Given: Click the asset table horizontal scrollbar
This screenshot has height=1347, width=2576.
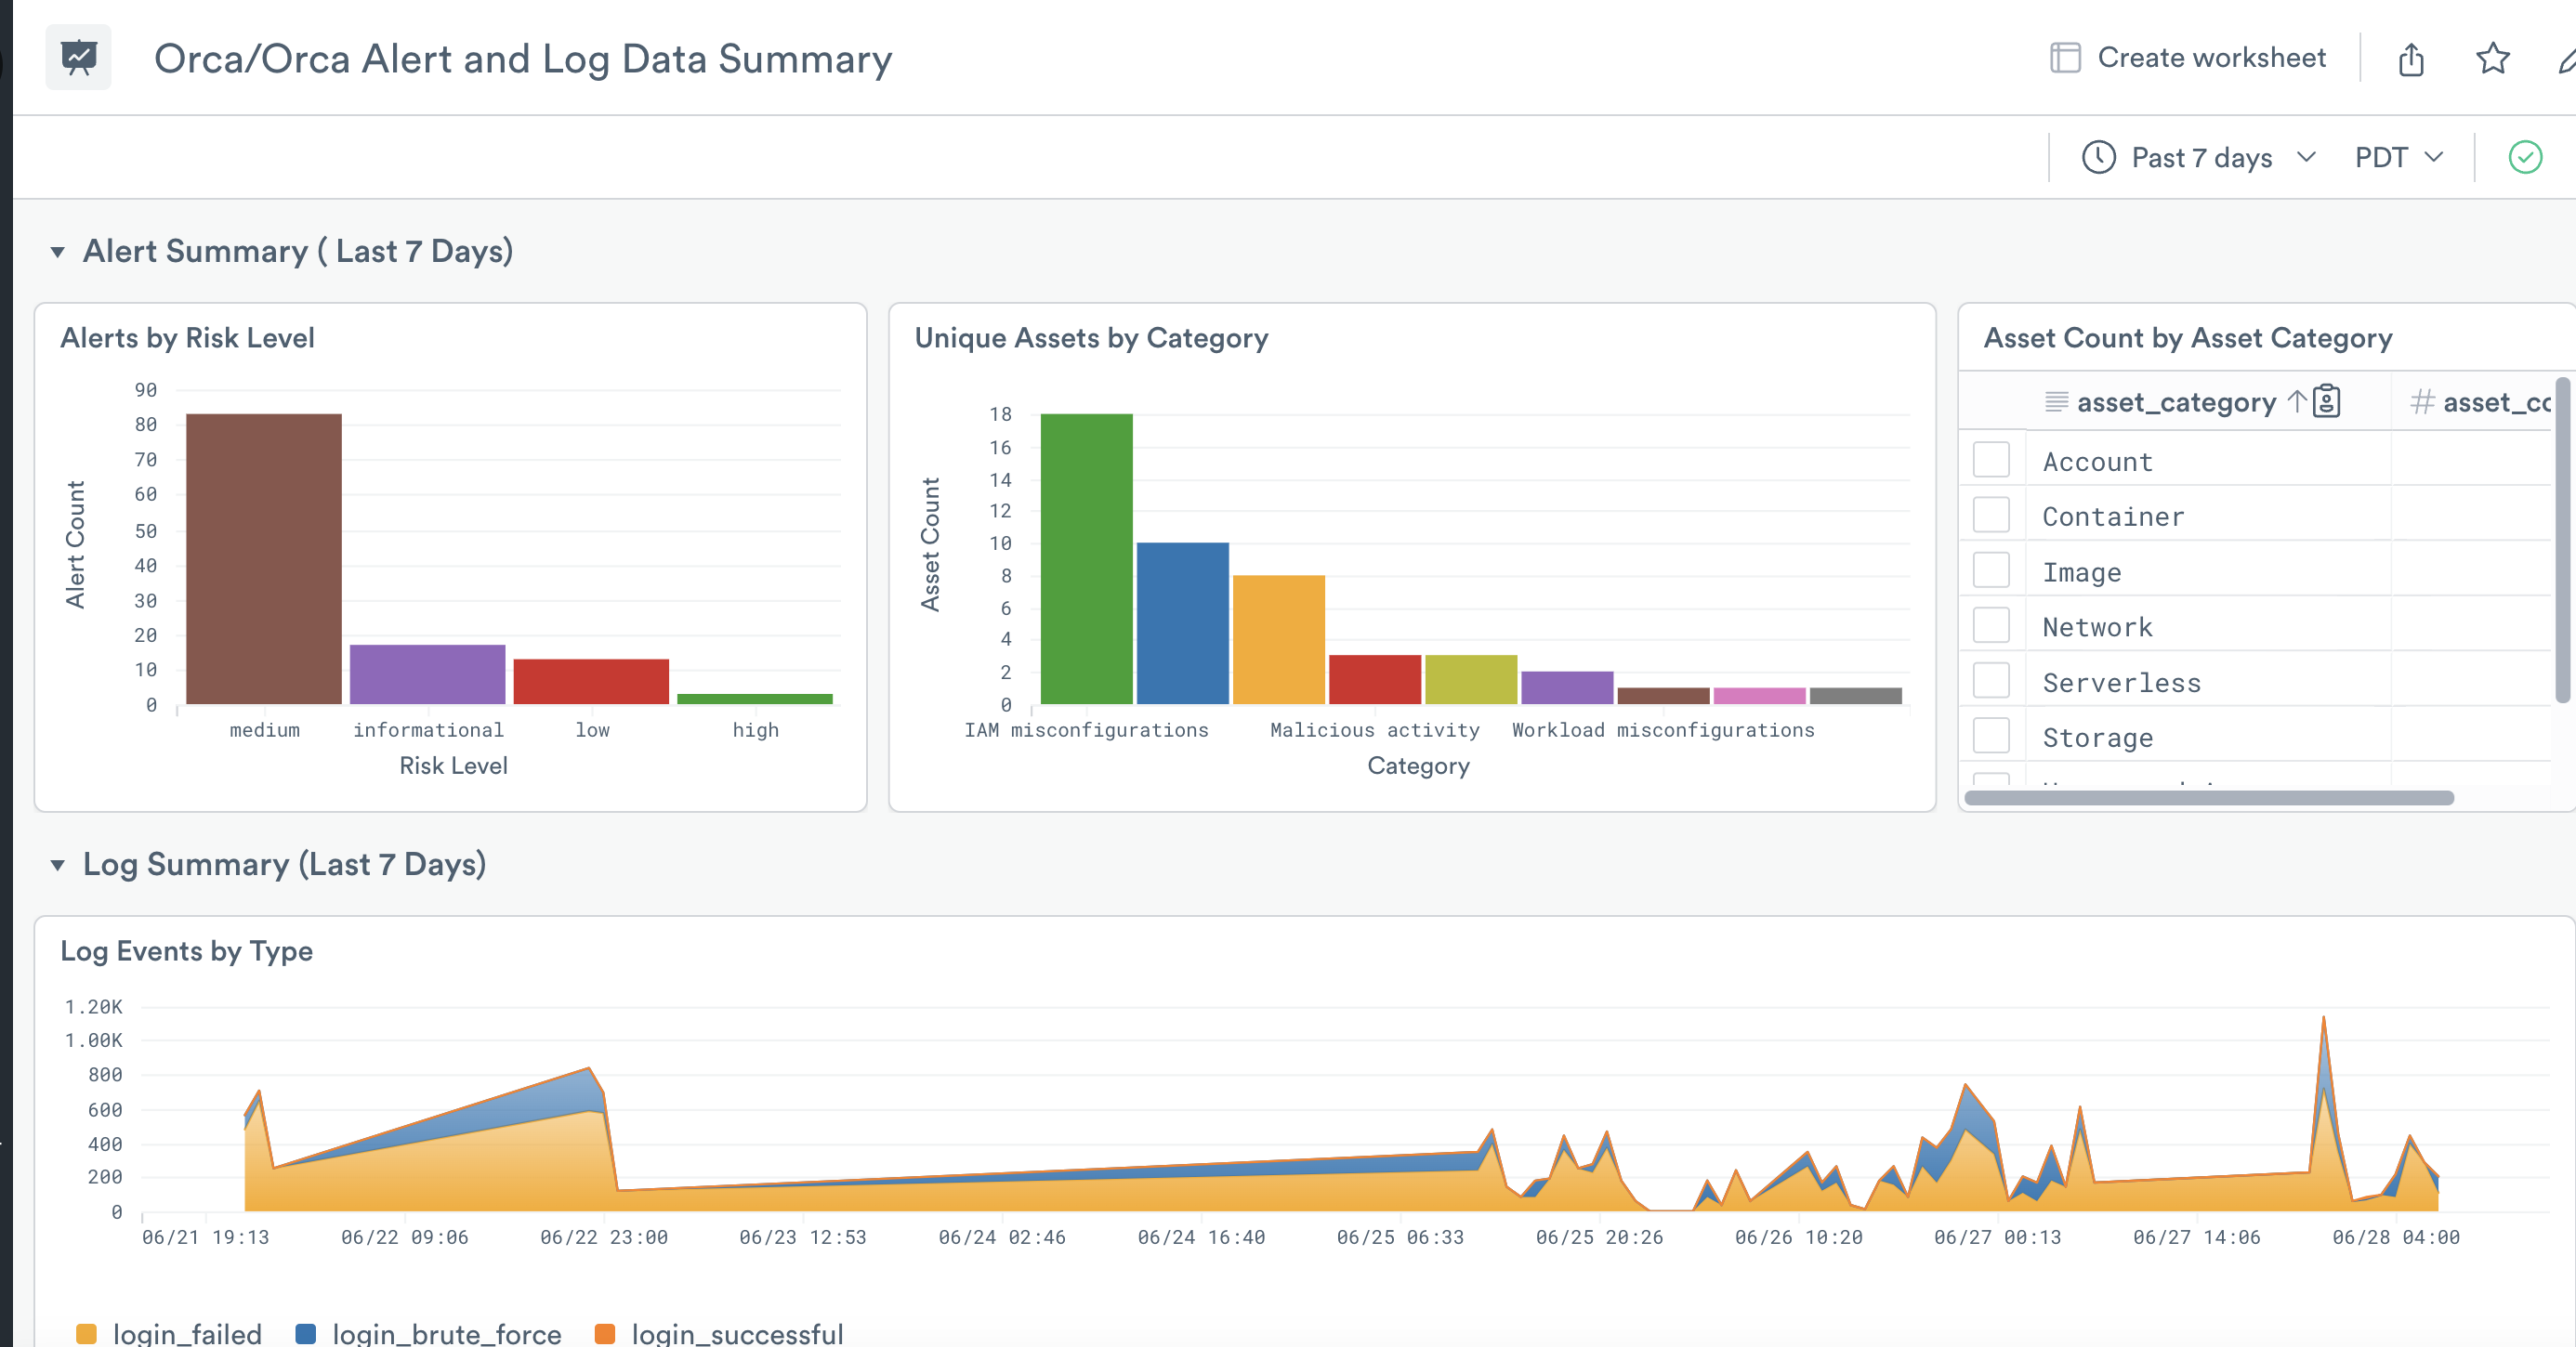Looking at the screenshot, I should click(2208, 798).
